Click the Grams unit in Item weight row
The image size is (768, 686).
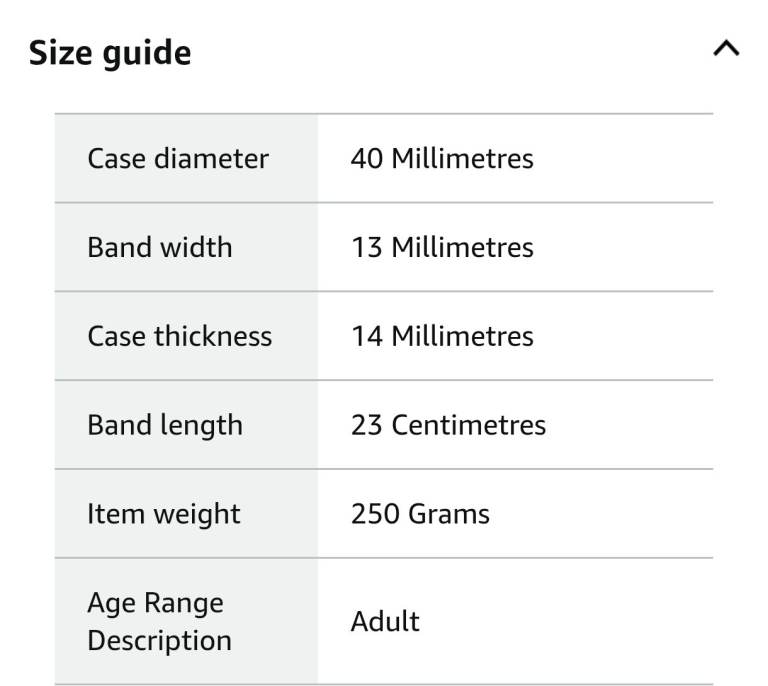click(448, 514)
